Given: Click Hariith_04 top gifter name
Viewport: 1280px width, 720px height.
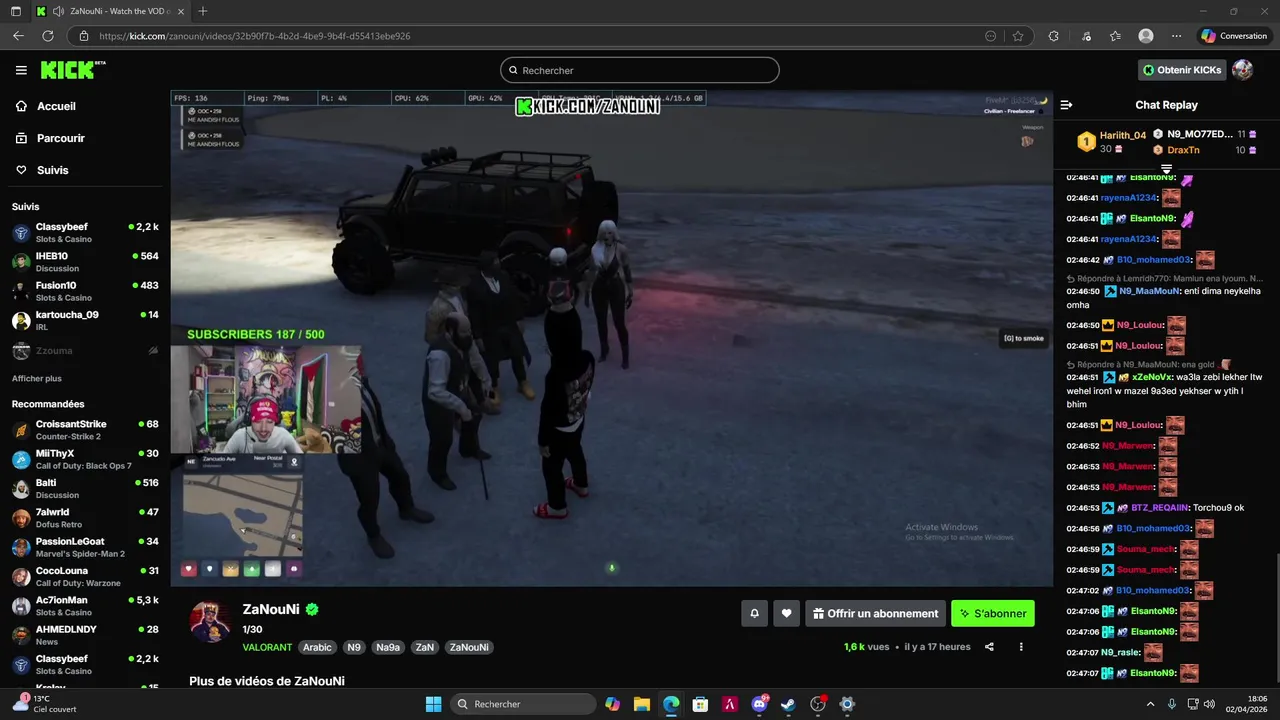Looking at the screenshot, I should pyautogui.click(x=1123, y=135).
